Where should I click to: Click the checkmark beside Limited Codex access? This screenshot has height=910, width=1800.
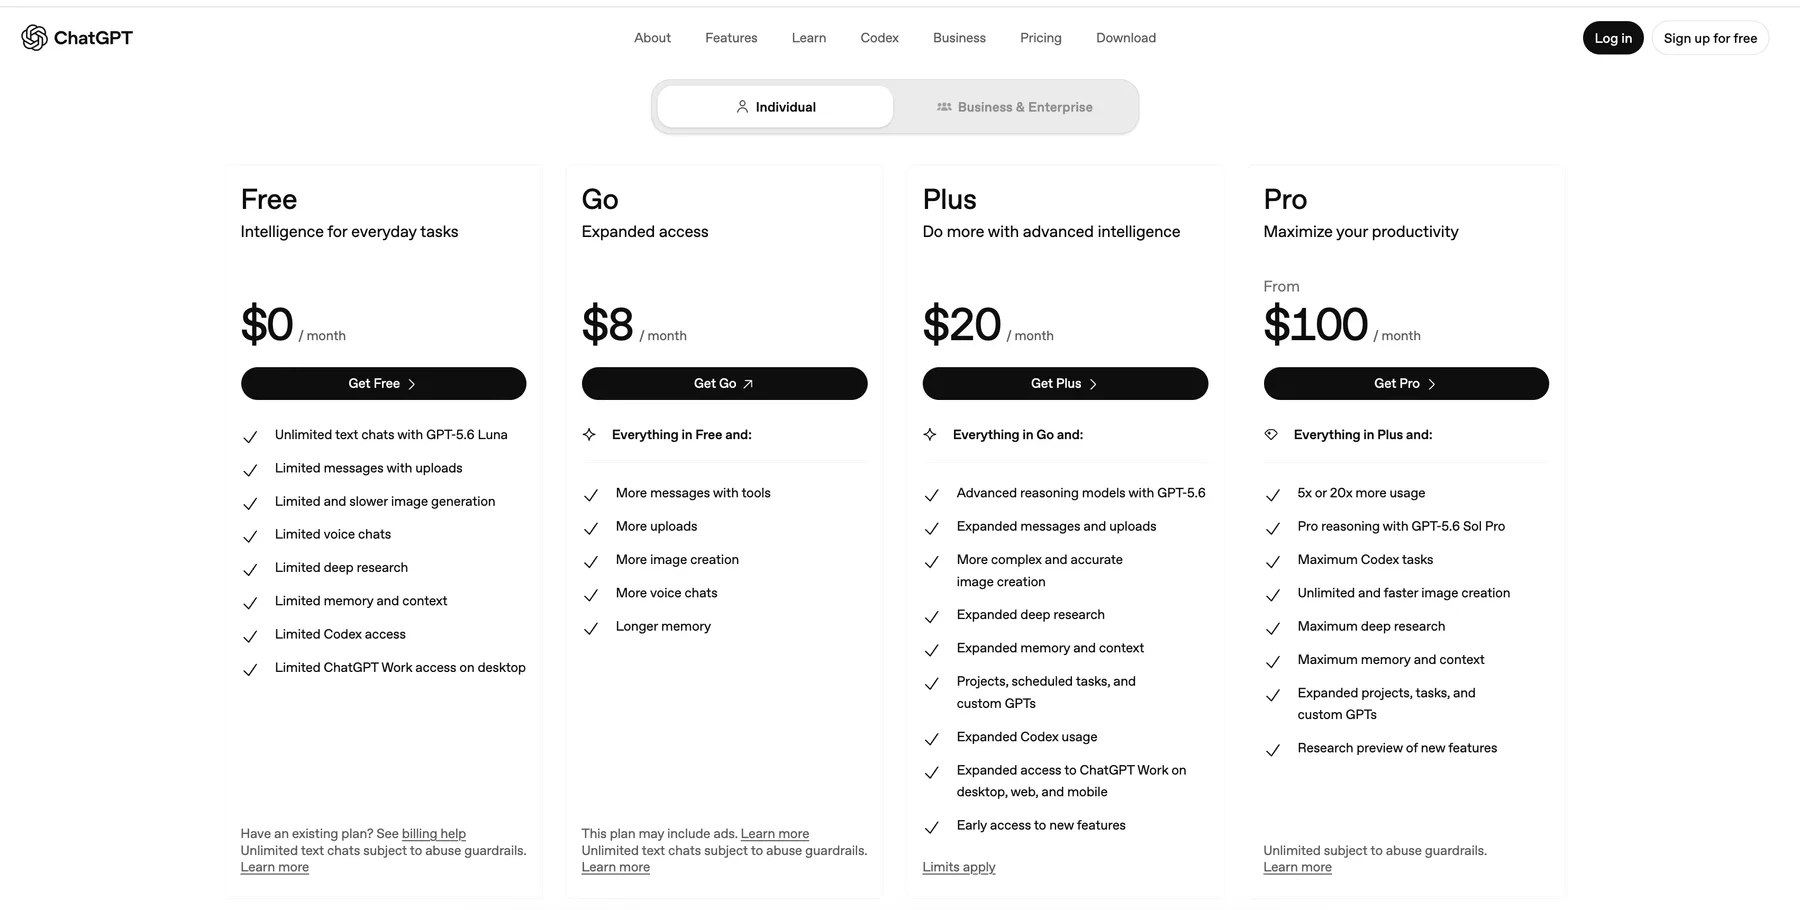point(250,636)
